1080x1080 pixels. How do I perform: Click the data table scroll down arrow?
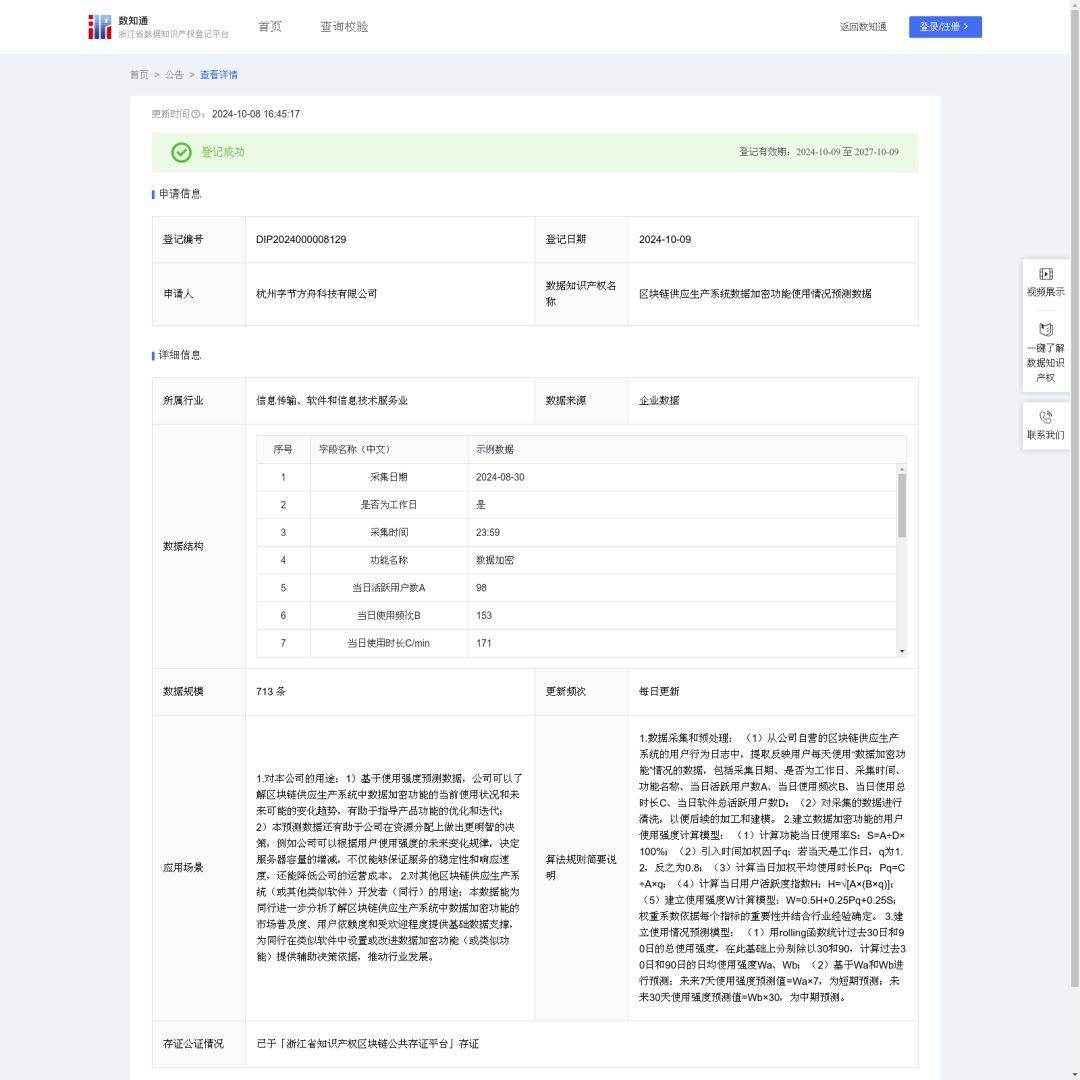tap(902, 652)
